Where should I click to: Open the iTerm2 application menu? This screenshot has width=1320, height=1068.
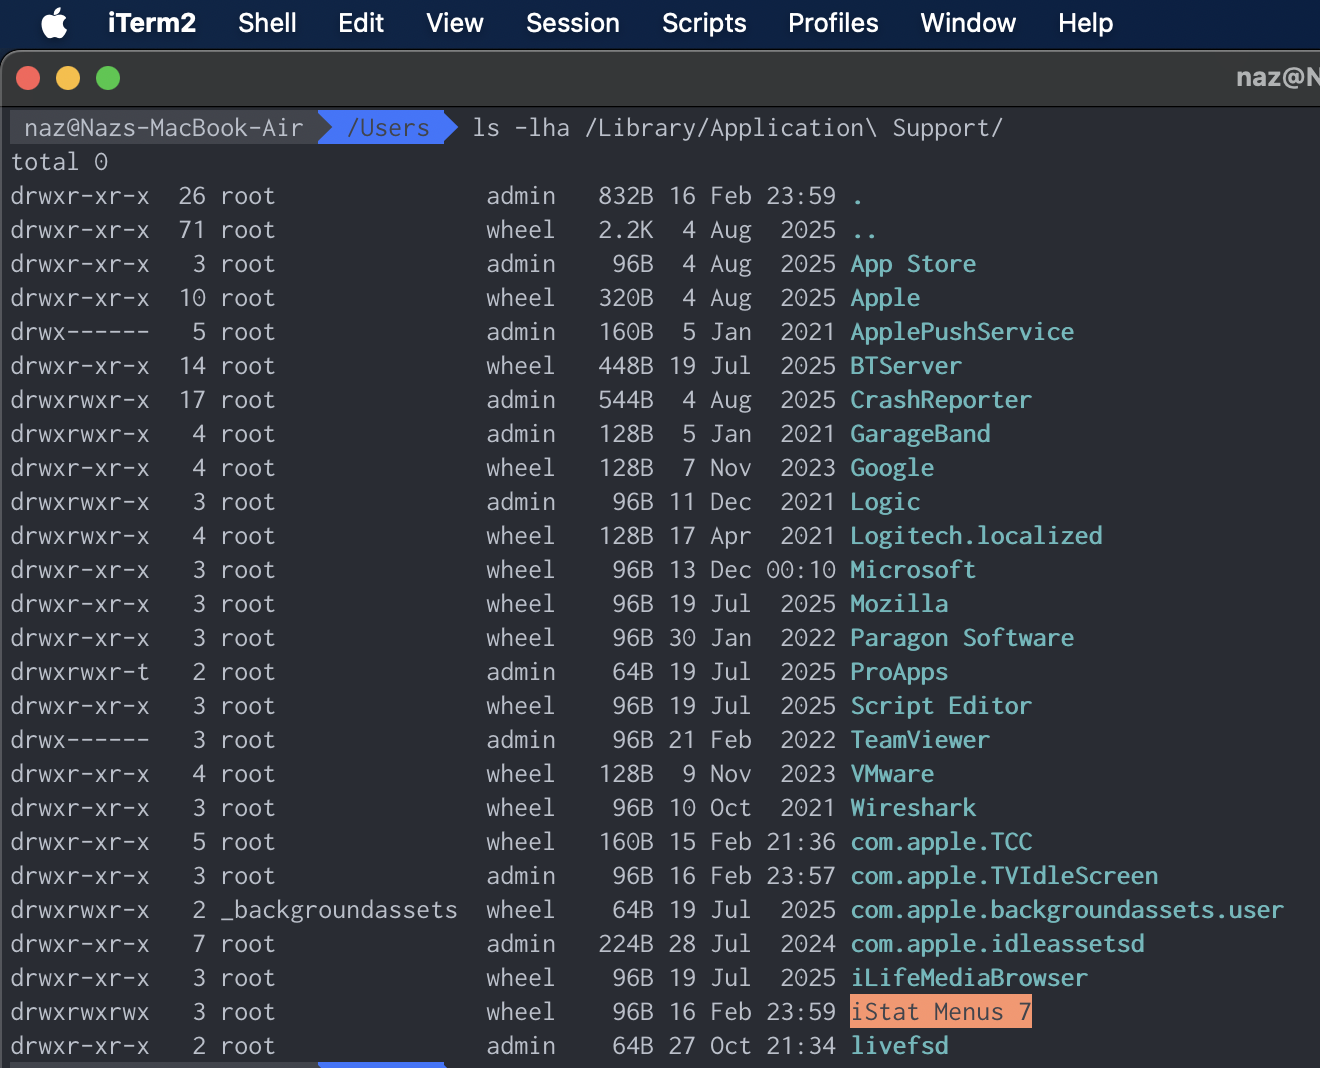pyautogui.click(x=151, y=23)
